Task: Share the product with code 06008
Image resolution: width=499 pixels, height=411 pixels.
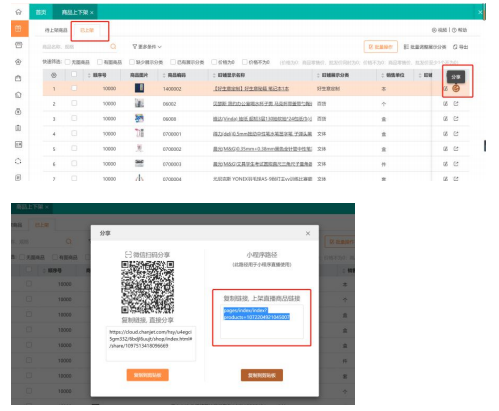Action: (x=456, y=119)
